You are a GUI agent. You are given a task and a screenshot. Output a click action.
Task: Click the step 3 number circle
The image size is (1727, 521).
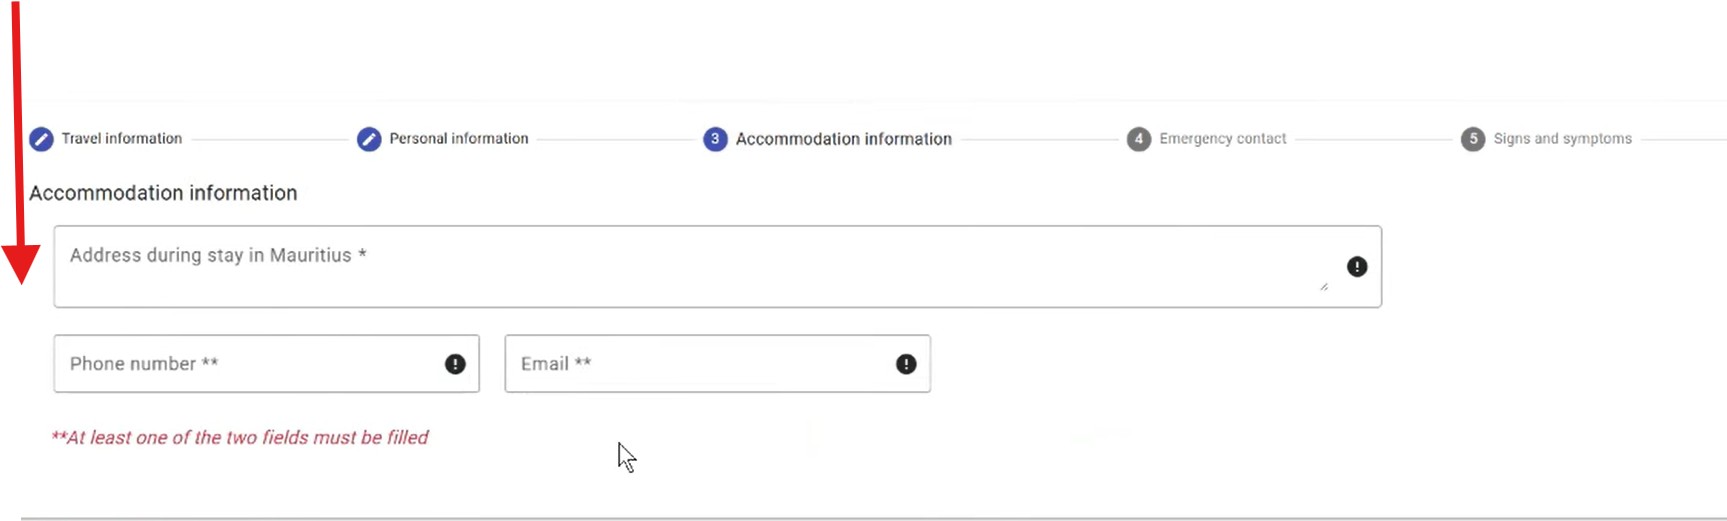[715, 139]
